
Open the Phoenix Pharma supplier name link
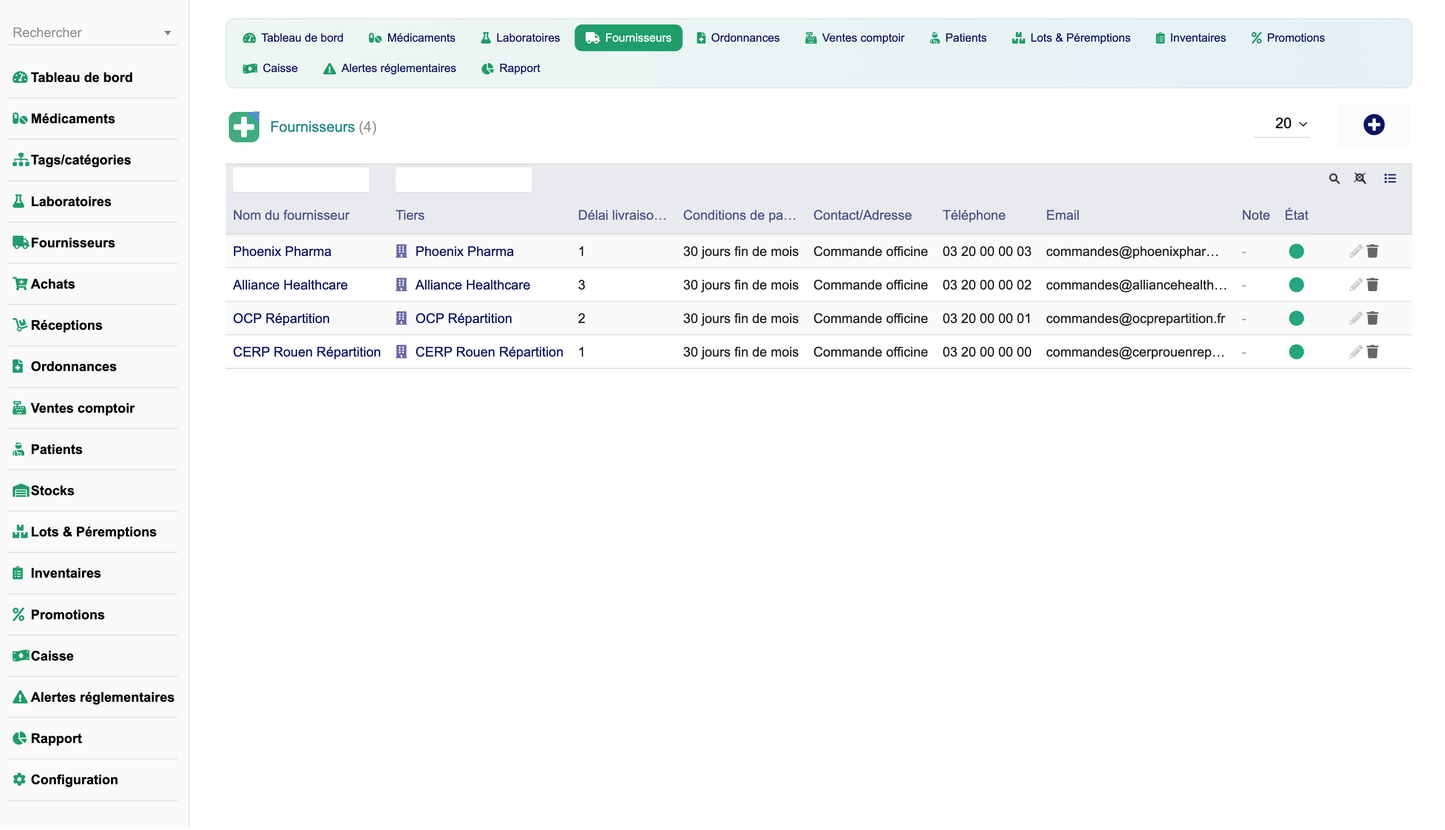pos(282,252)
